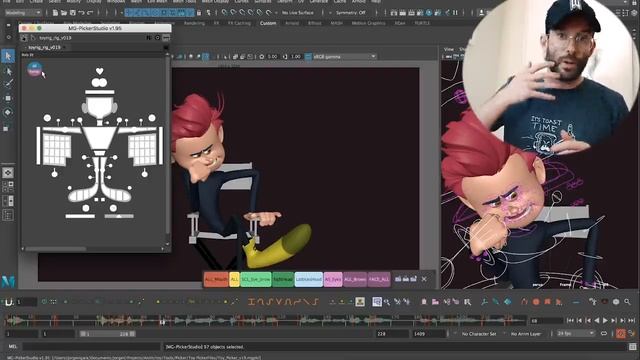Click the yellow ALL selection button
This screenshot has height=360, width=640.
coord(234,280)
